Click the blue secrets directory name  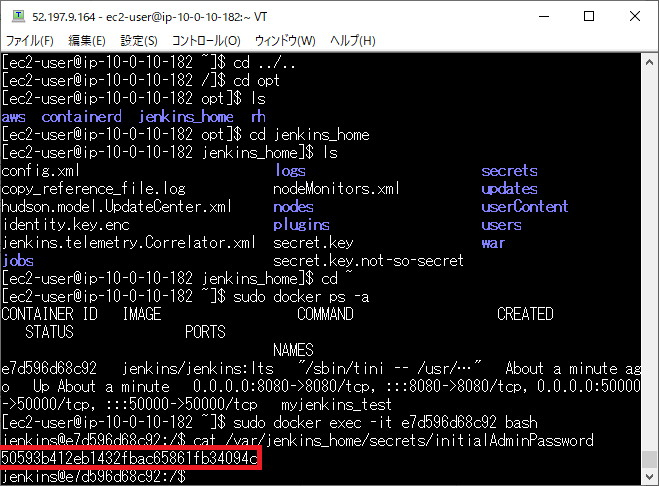509,171
